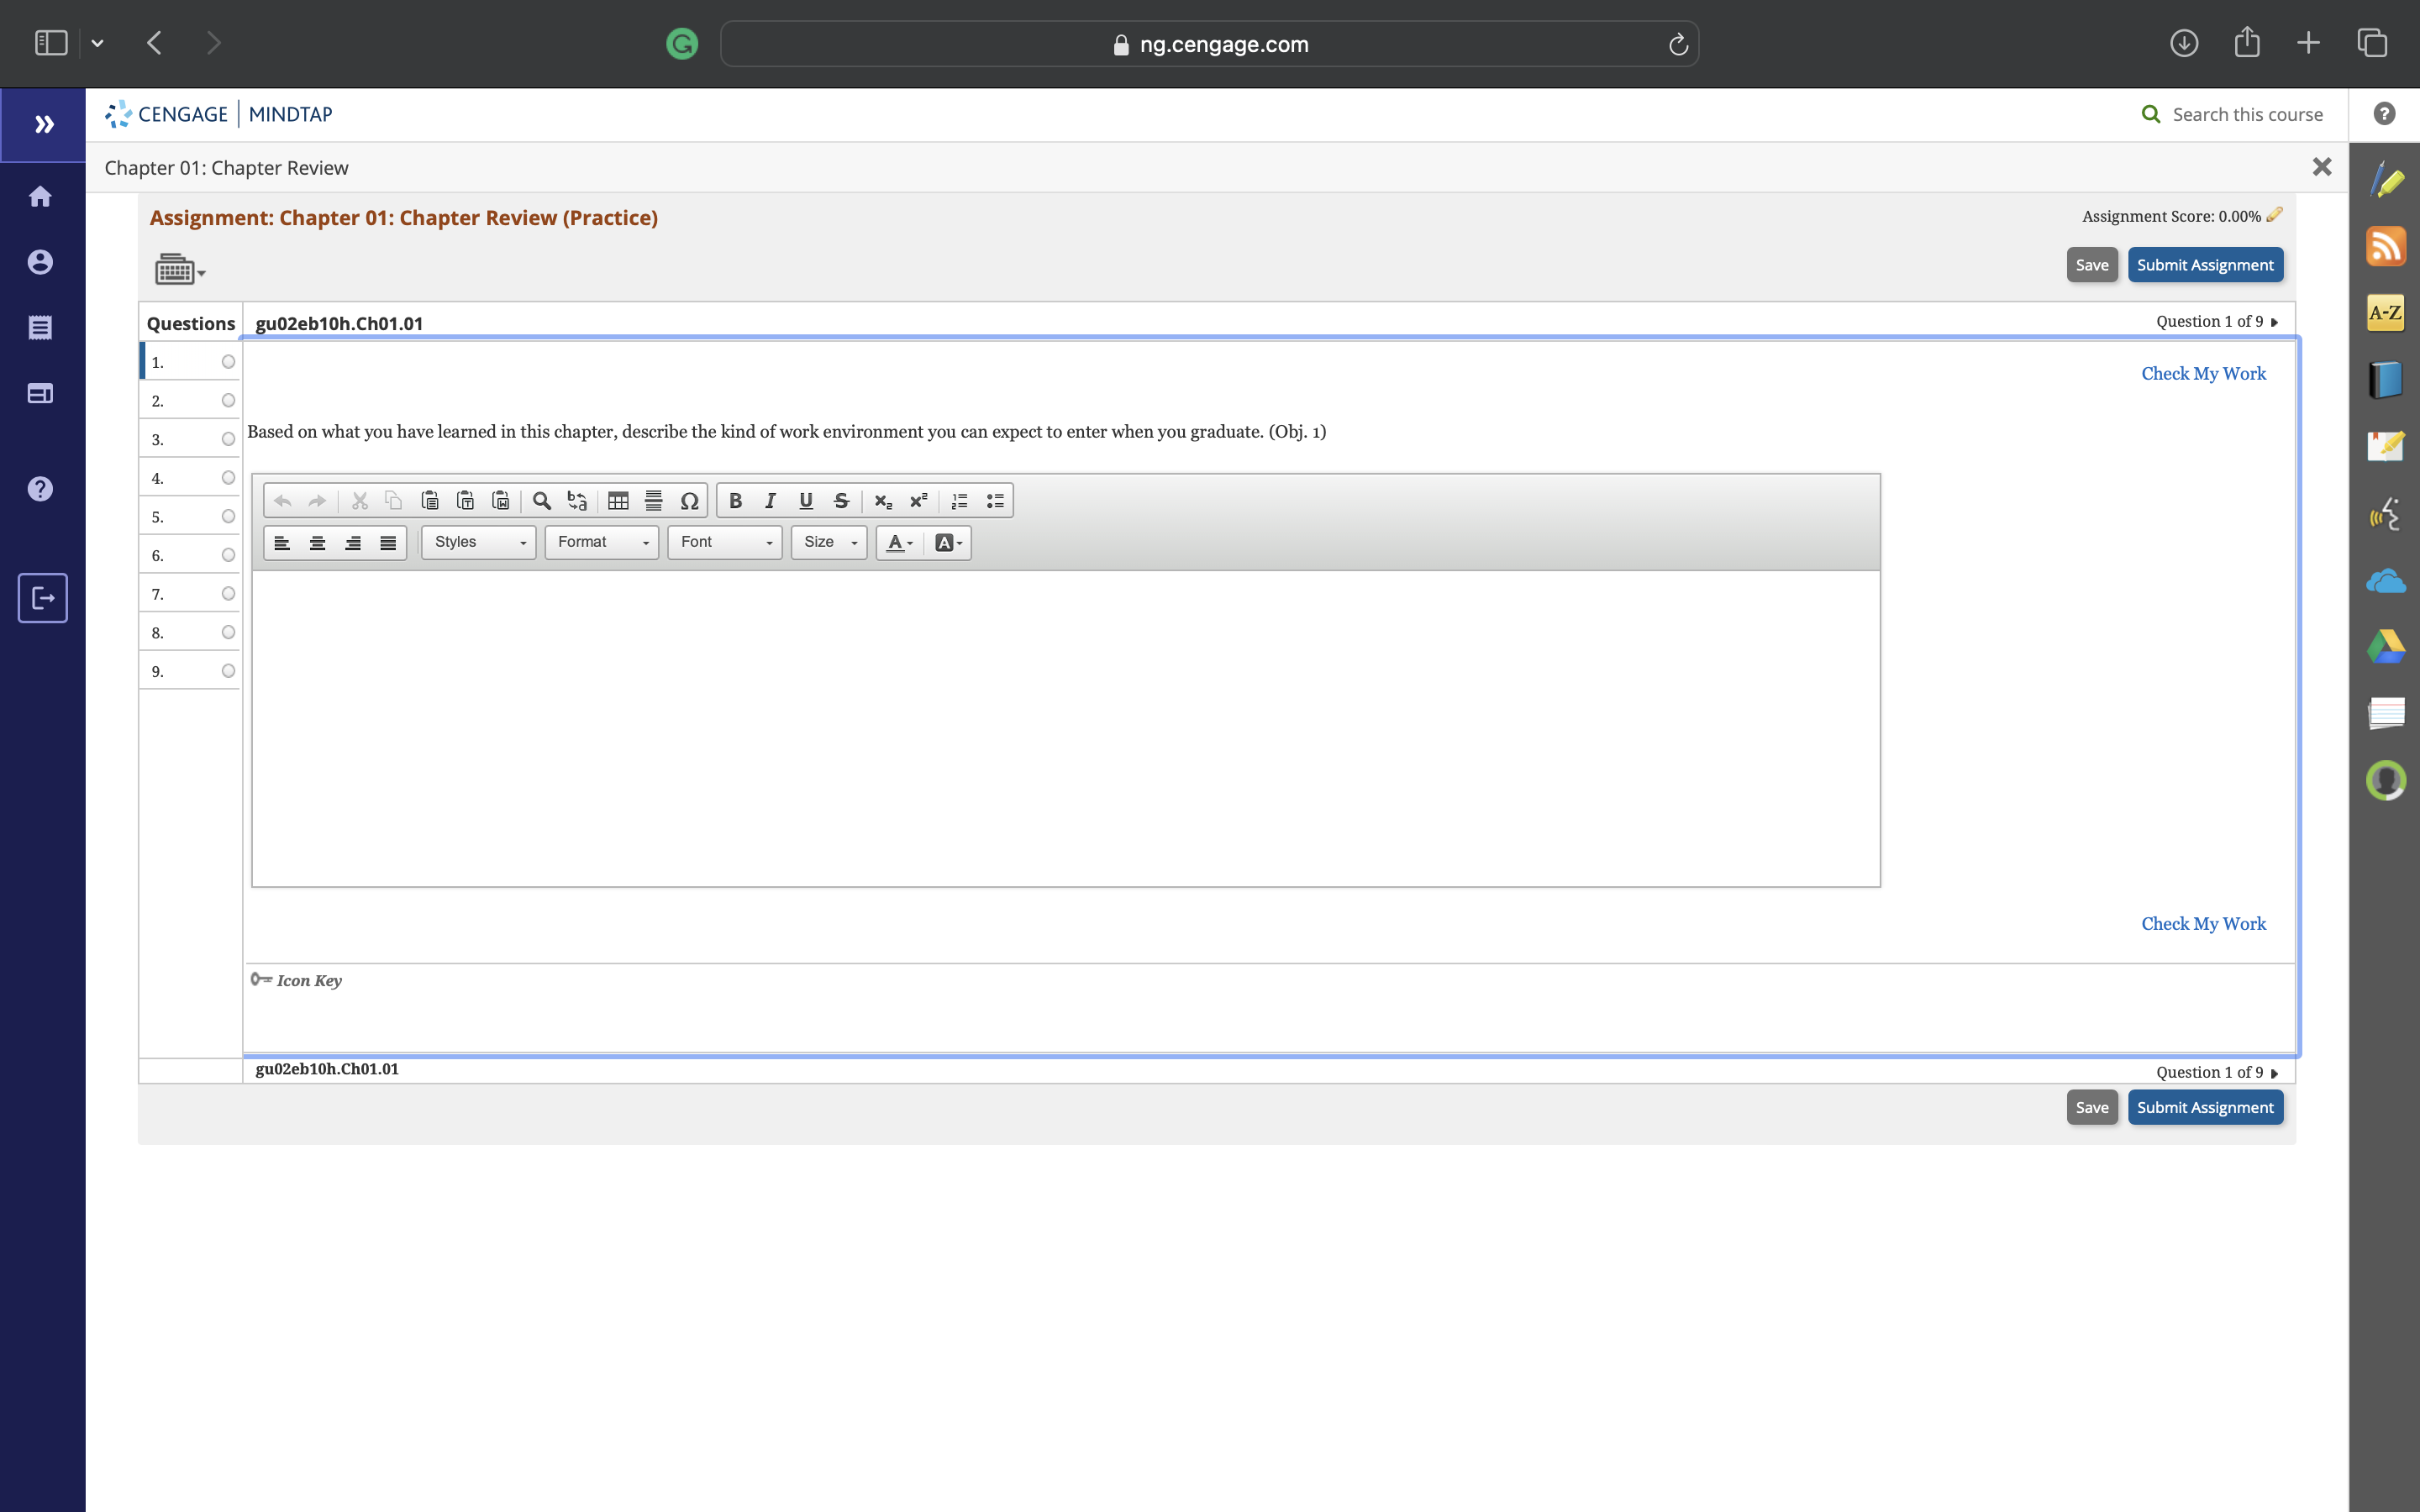The width and height of the screenshot is (2420, 1512).
Task: Open the Styles dropdown
Action: coord(479,542)
